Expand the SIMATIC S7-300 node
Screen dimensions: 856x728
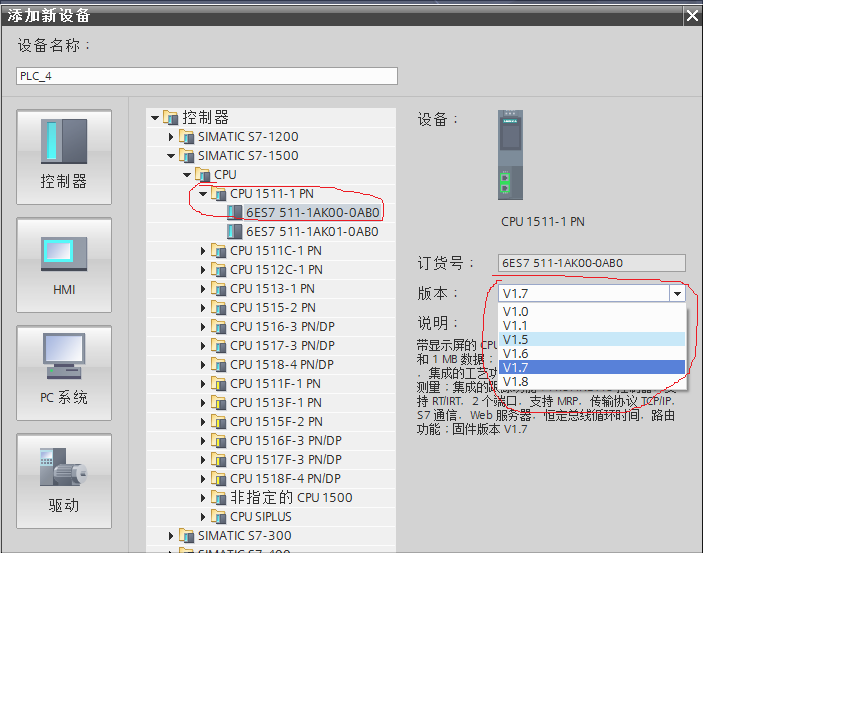click(171, 536)
